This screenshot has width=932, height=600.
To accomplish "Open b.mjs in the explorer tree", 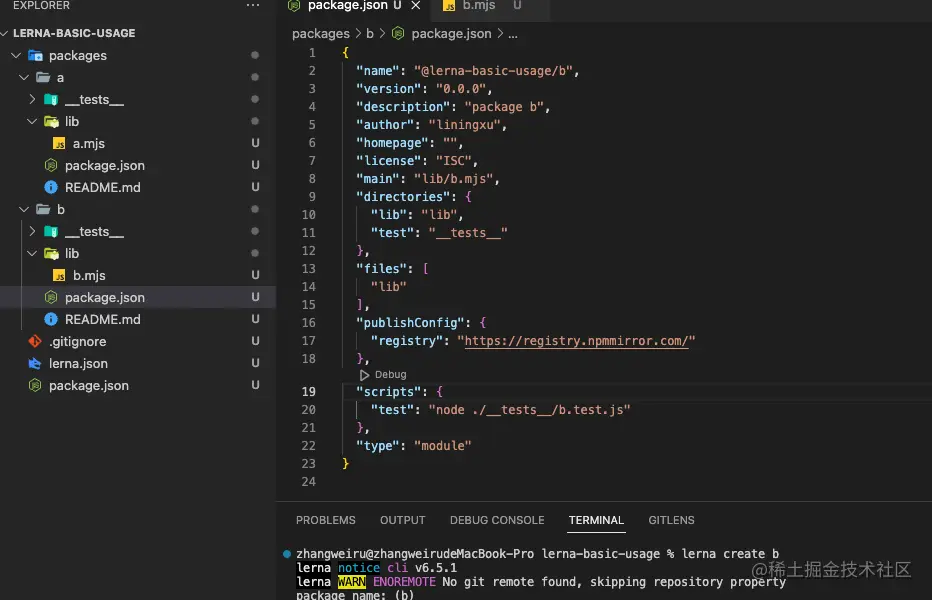I will (x=89, y=275).
